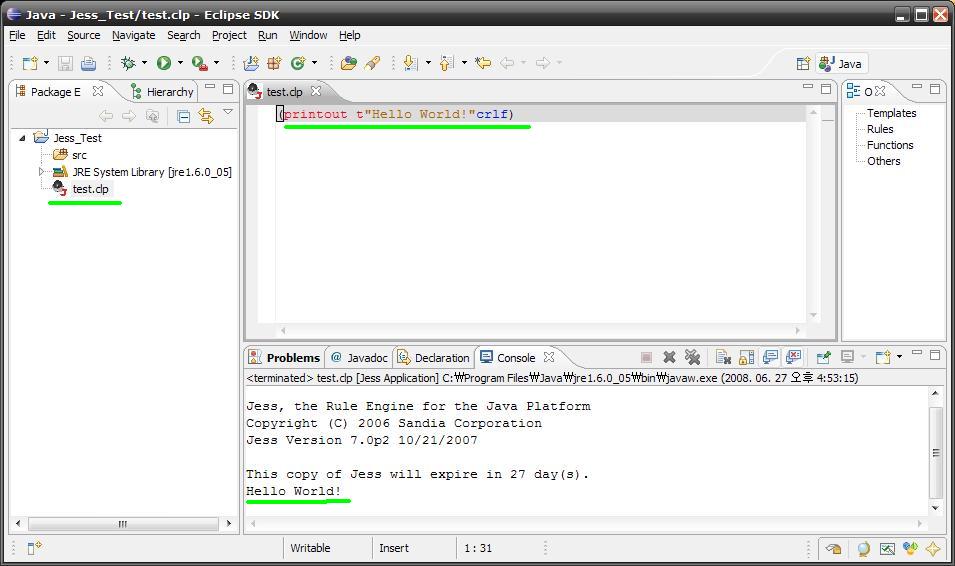
Task: Select Templates in the Outline
Action: 892,113
